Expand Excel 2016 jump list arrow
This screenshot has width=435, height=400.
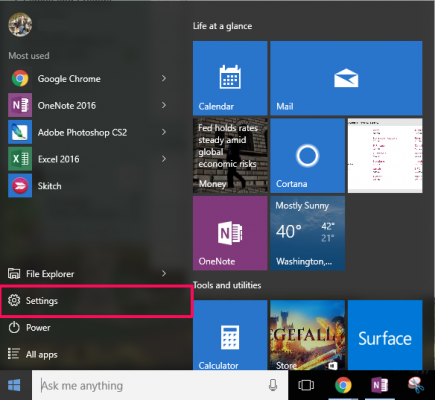pyautogui.click(x=164, y=159)
